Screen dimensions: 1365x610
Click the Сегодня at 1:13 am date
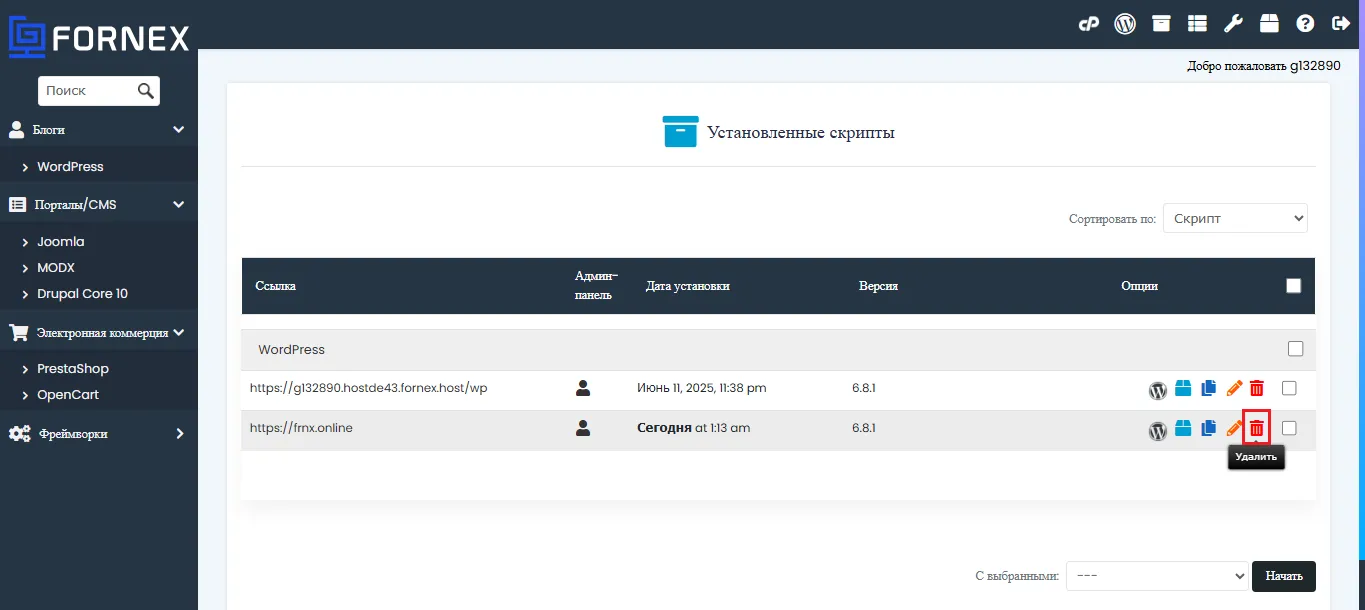(x=693, y=428)
